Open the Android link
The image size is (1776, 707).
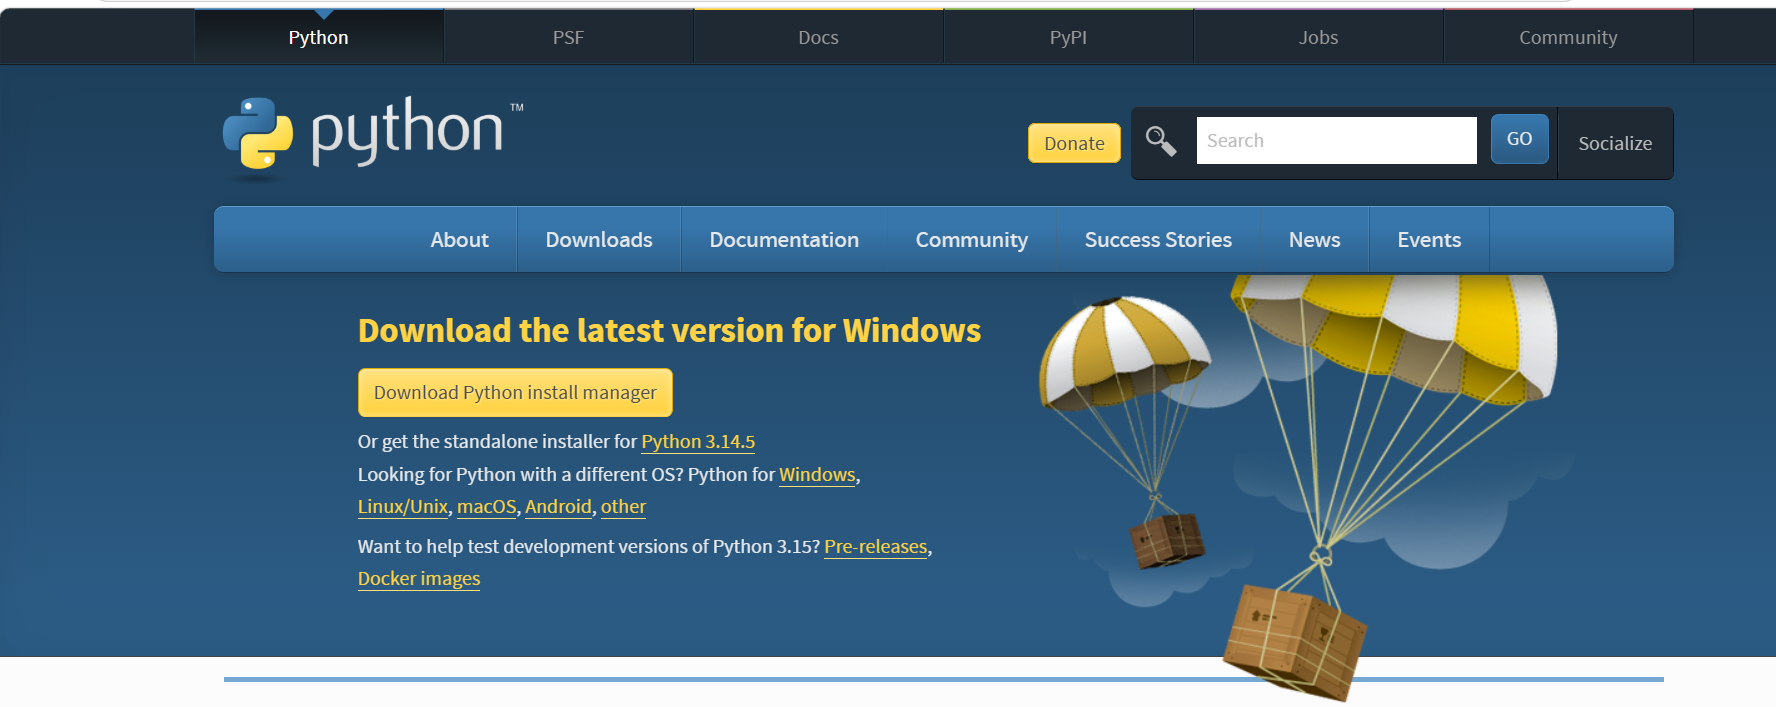(x=558, y=507)
